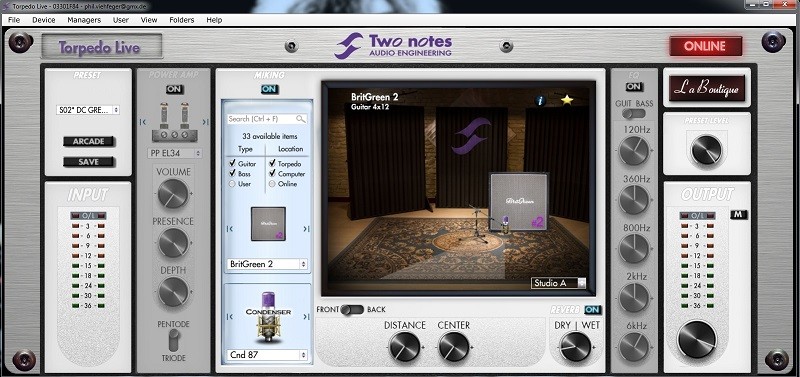The width and height of the screenshot is (800, 377).
Task: Go to previous power amp with the left arrow
Action: 142,122
